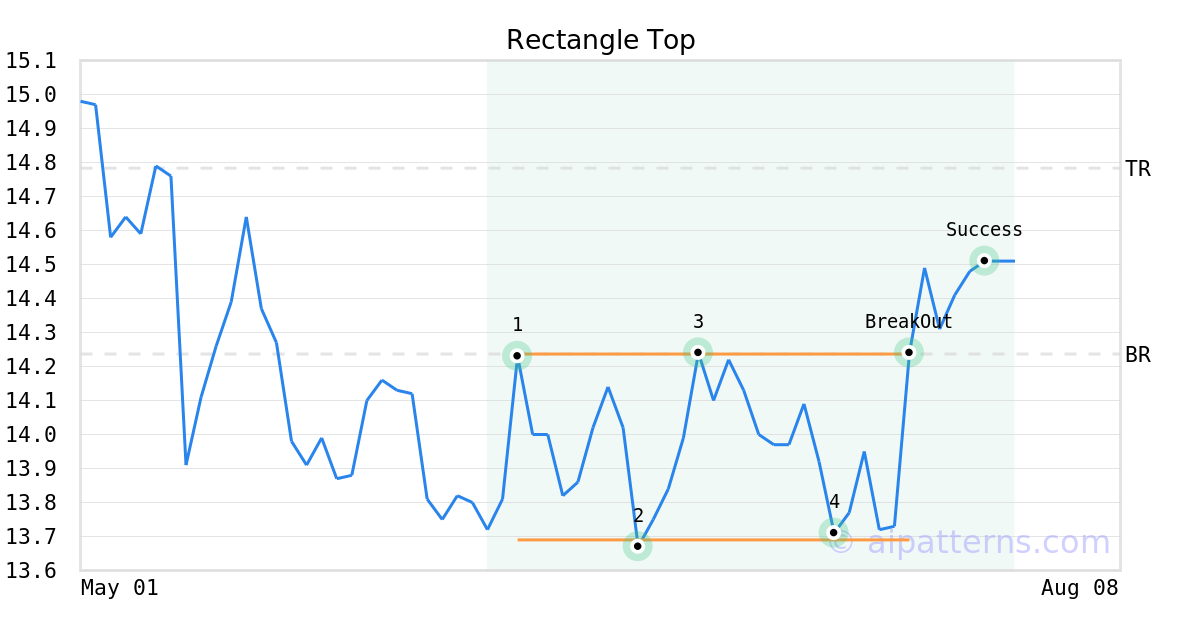Click the BreakOut point marker
Viewport: 1200px width, 630px height.
pos(908,352)
